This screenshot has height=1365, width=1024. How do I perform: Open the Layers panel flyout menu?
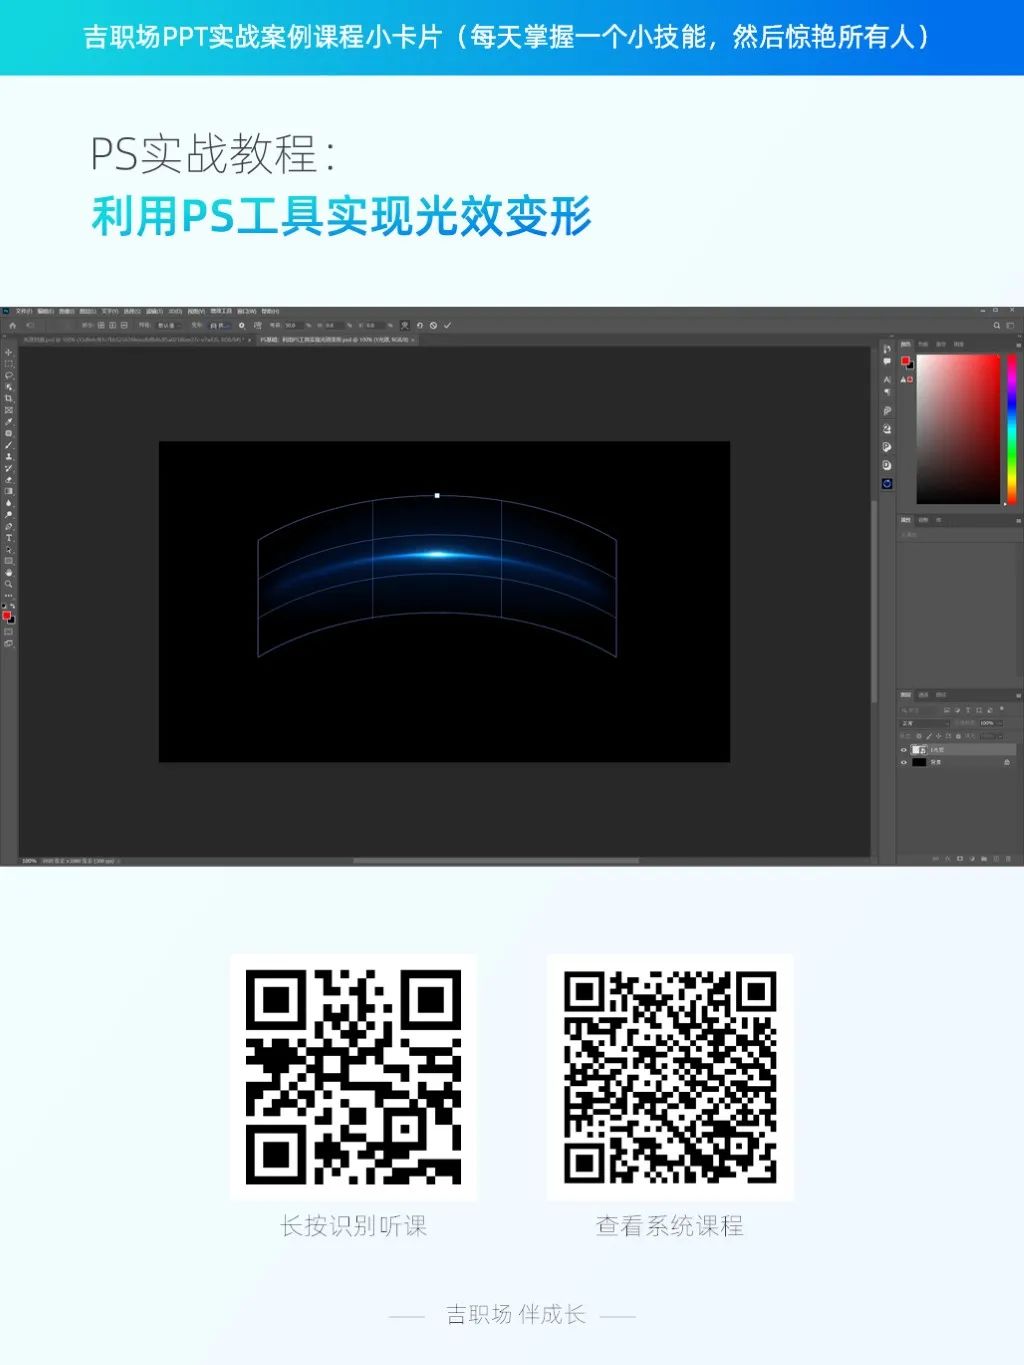point(1019,695)
